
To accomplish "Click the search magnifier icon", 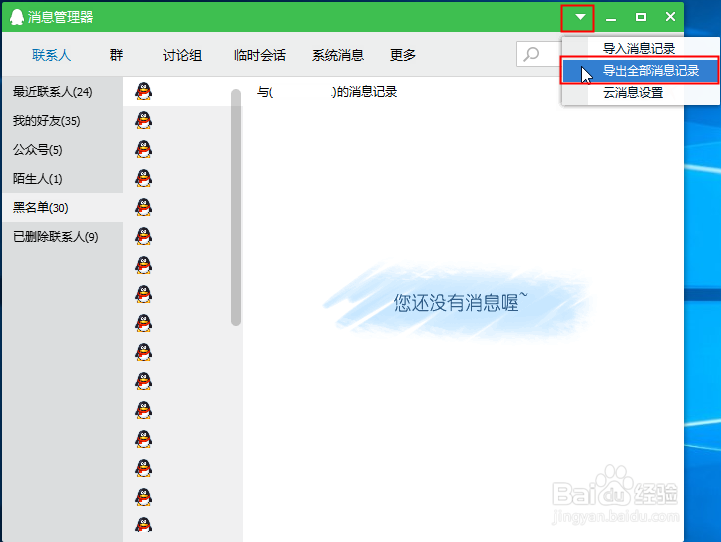I will click(x=531, y=54).
